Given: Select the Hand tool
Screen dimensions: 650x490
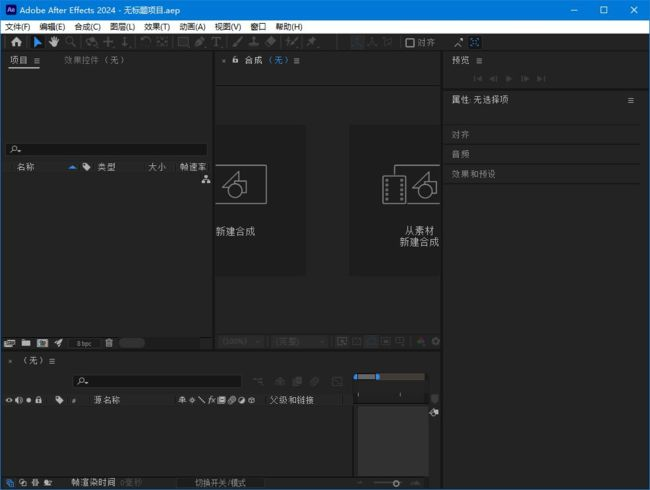Looking at the screenshot, I should (x=54, y=42).
